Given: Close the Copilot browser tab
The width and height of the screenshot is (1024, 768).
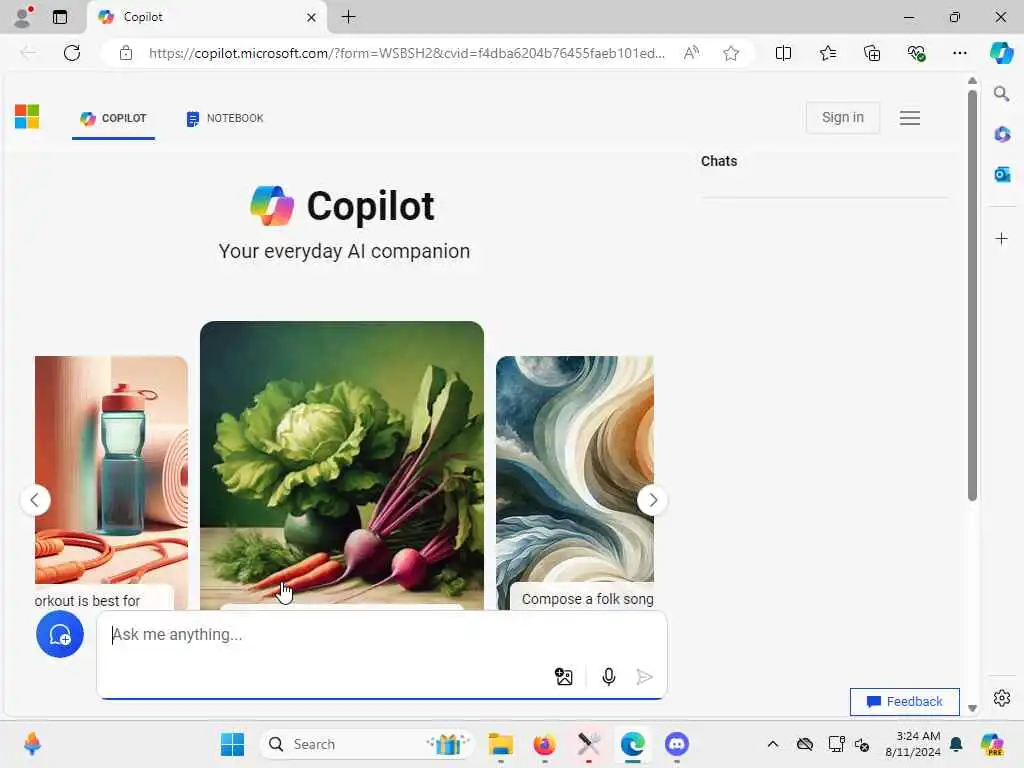Looking at the screenshot, I should 312,18.
